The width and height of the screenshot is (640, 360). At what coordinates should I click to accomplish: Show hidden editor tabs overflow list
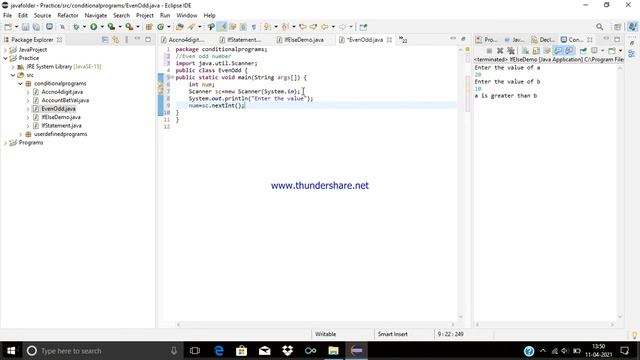coord(403,40)
